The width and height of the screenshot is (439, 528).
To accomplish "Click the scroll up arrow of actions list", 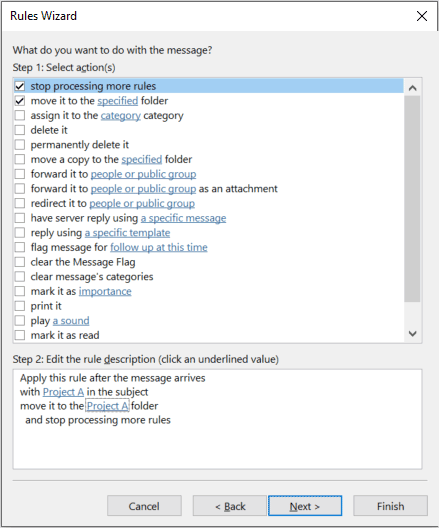I will click(x=412, y=88).
